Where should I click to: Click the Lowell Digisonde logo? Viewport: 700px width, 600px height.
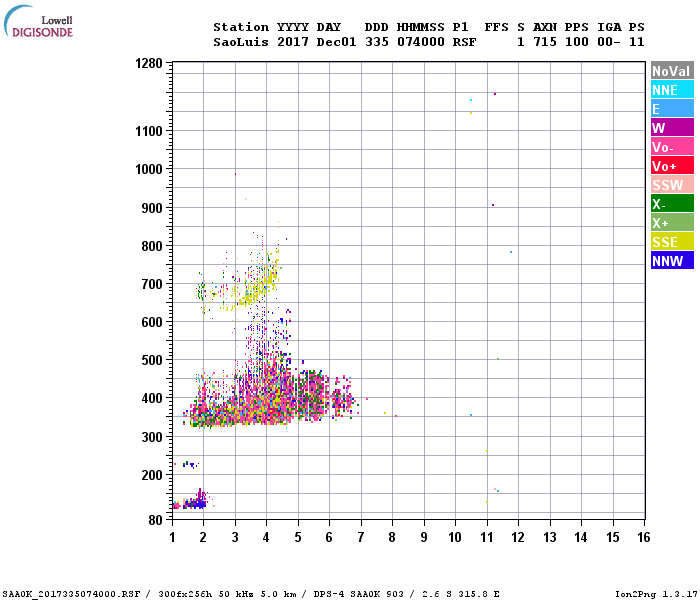[x=38, y=21]
